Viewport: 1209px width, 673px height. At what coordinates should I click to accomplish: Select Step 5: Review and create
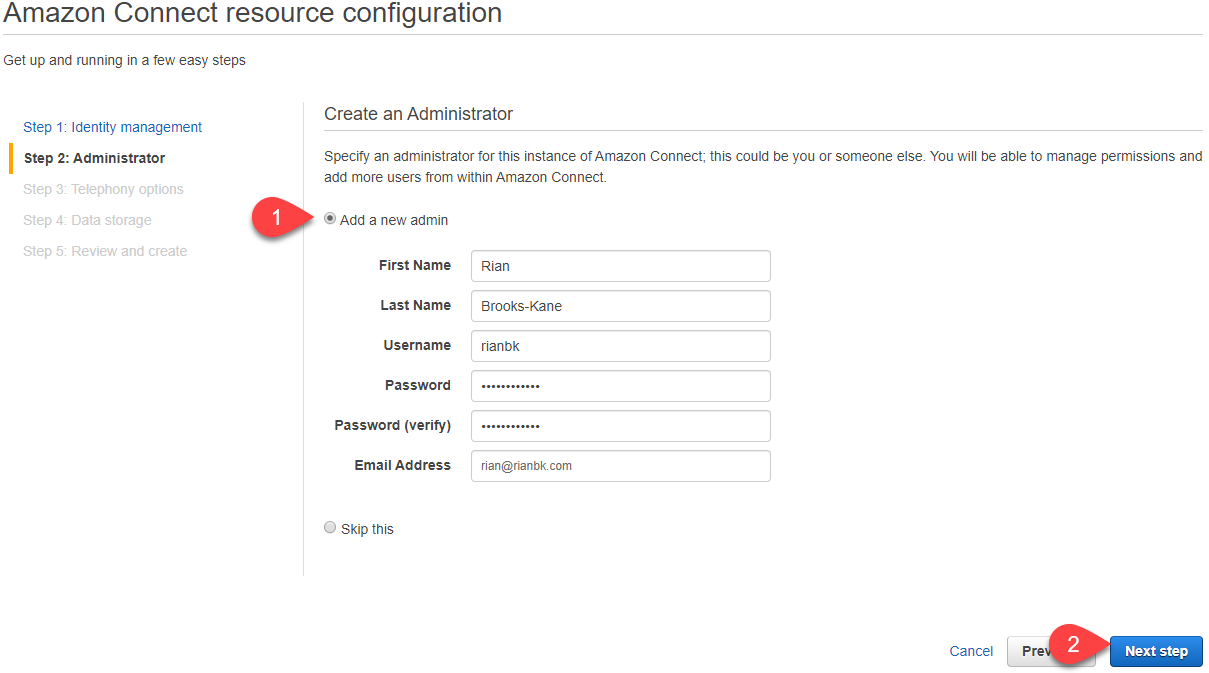pos(105,251)
